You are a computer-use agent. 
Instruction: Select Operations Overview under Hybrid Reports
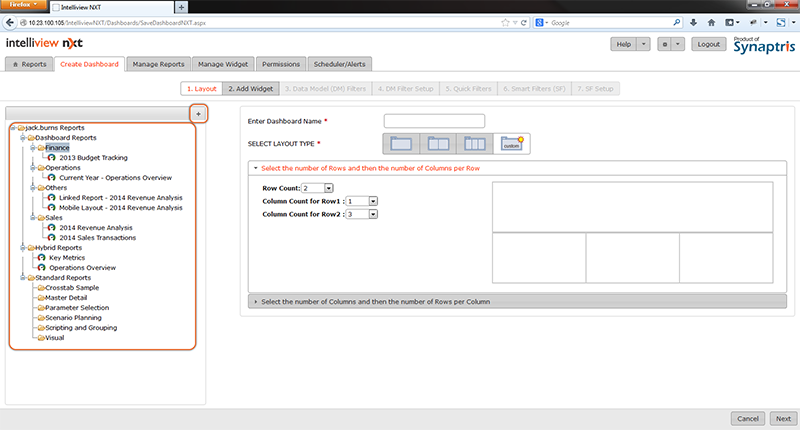click(x=82, y=268)
